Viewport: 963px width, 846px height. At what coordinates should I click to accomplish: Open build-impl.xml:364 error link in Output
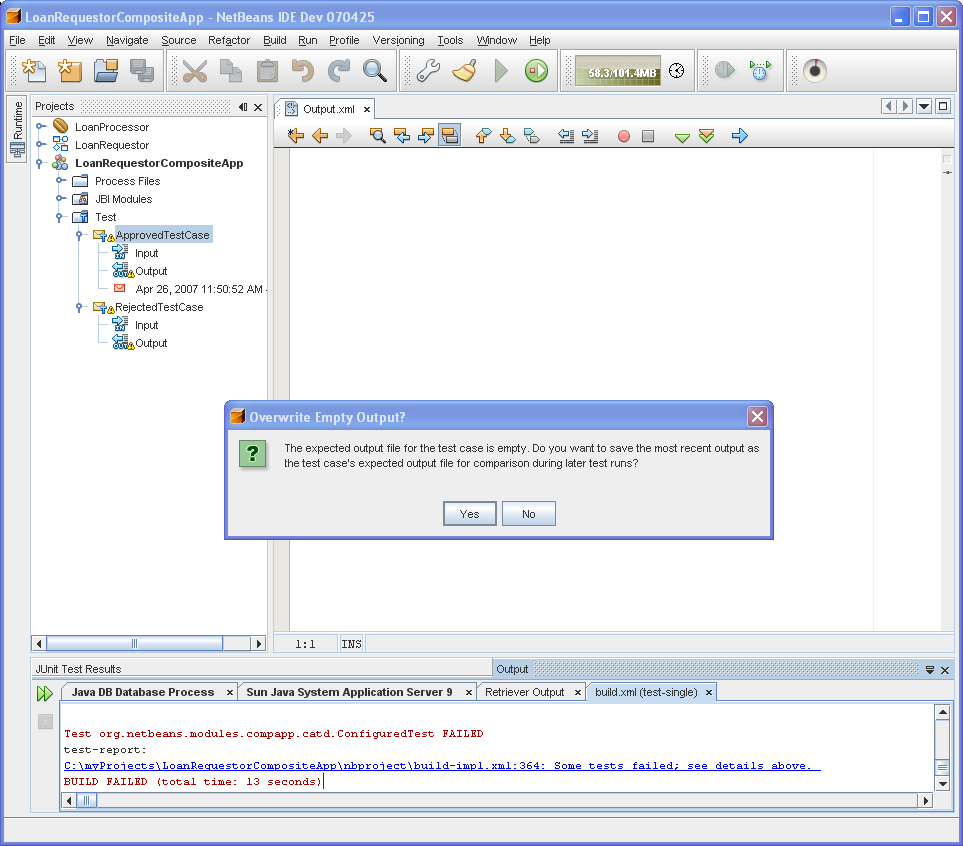tap(442, 766)
